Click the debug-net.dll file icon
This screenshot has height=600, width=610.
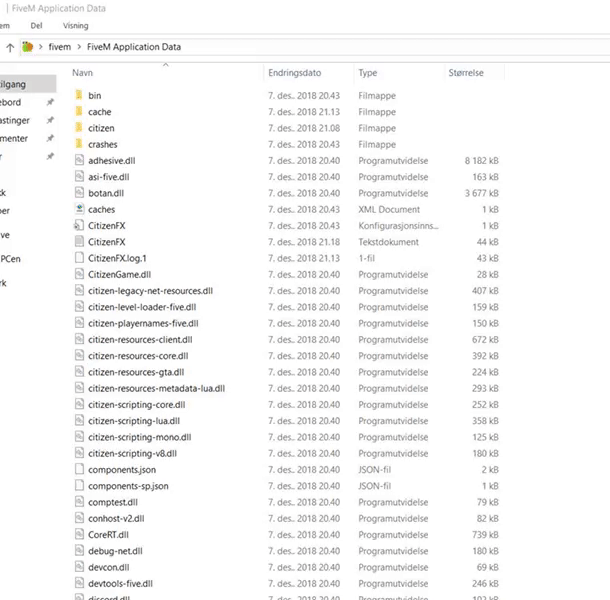79,550
